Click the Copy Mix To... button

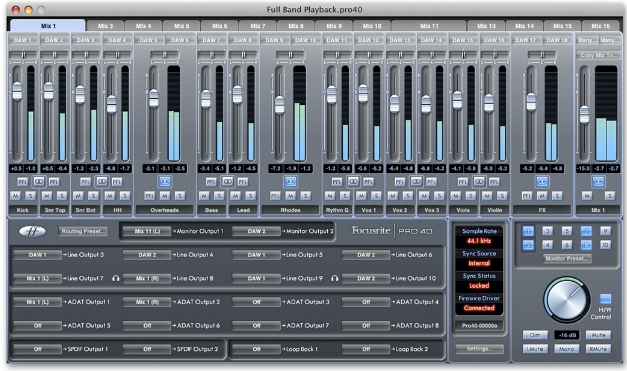pos(598,55)
